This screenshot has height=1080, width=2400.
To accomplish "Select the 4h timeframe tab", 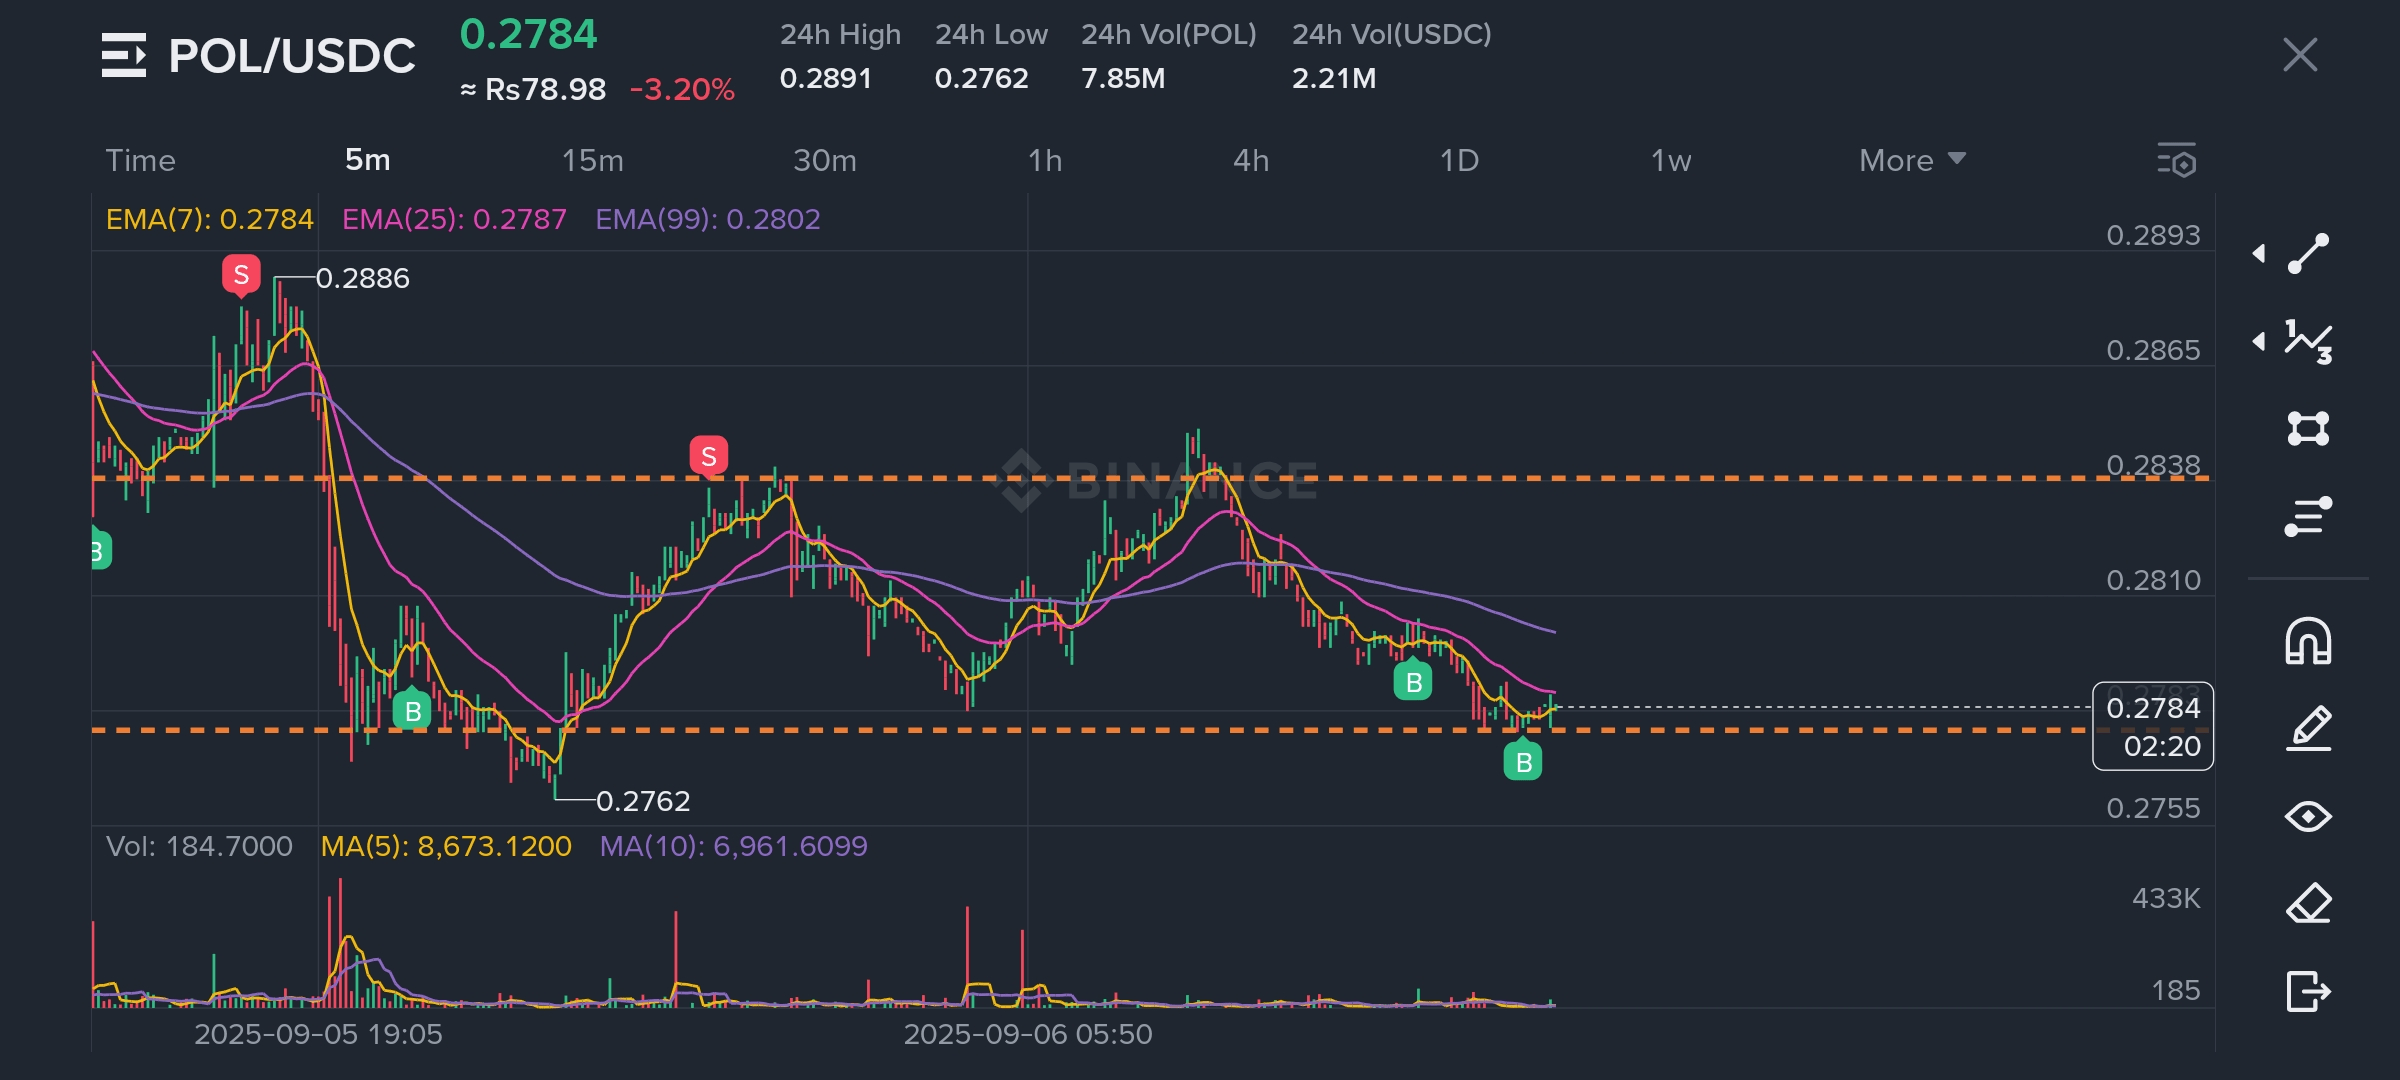I will (x=1250, y=160).
